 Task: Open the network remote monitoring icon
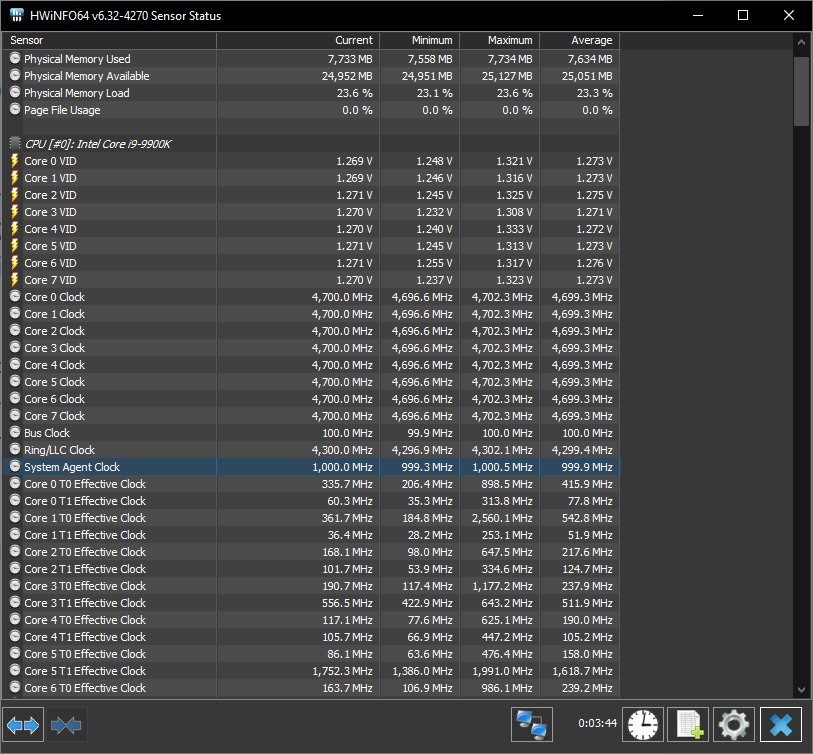pyautogui.click(x=531, y=724)
